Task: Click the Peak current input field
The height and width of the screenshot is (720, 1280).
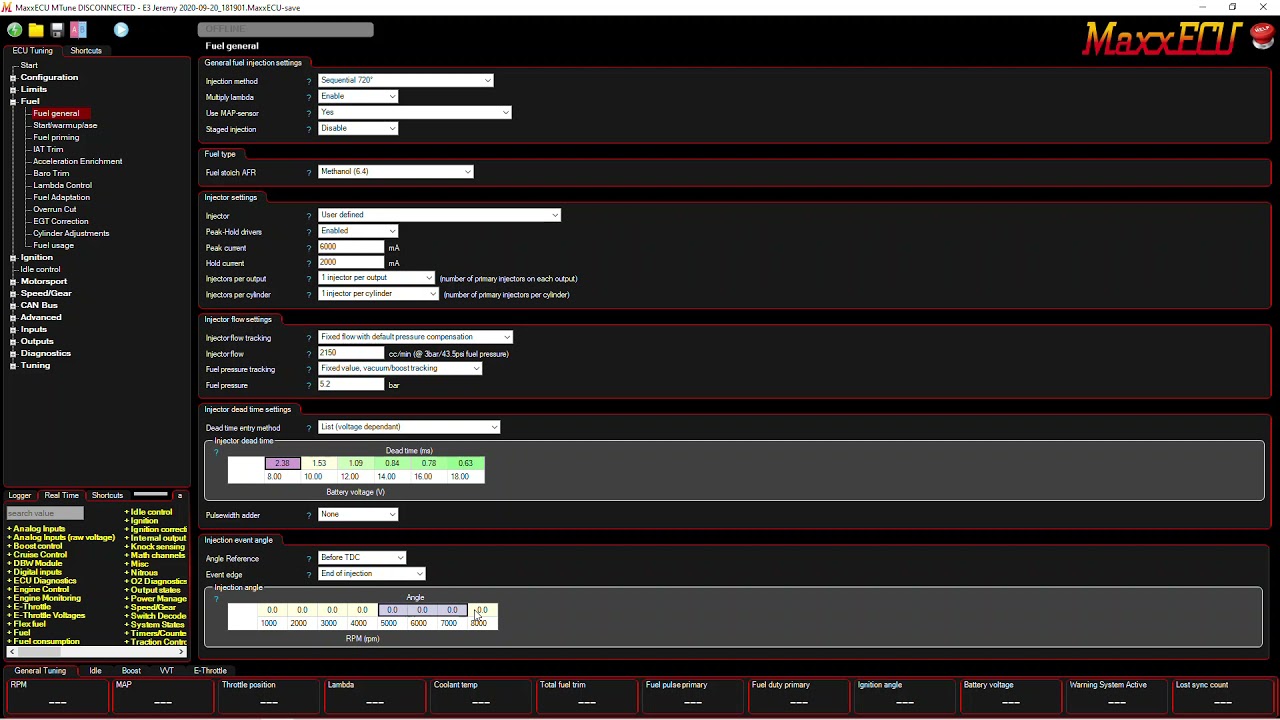Action: 351,247
